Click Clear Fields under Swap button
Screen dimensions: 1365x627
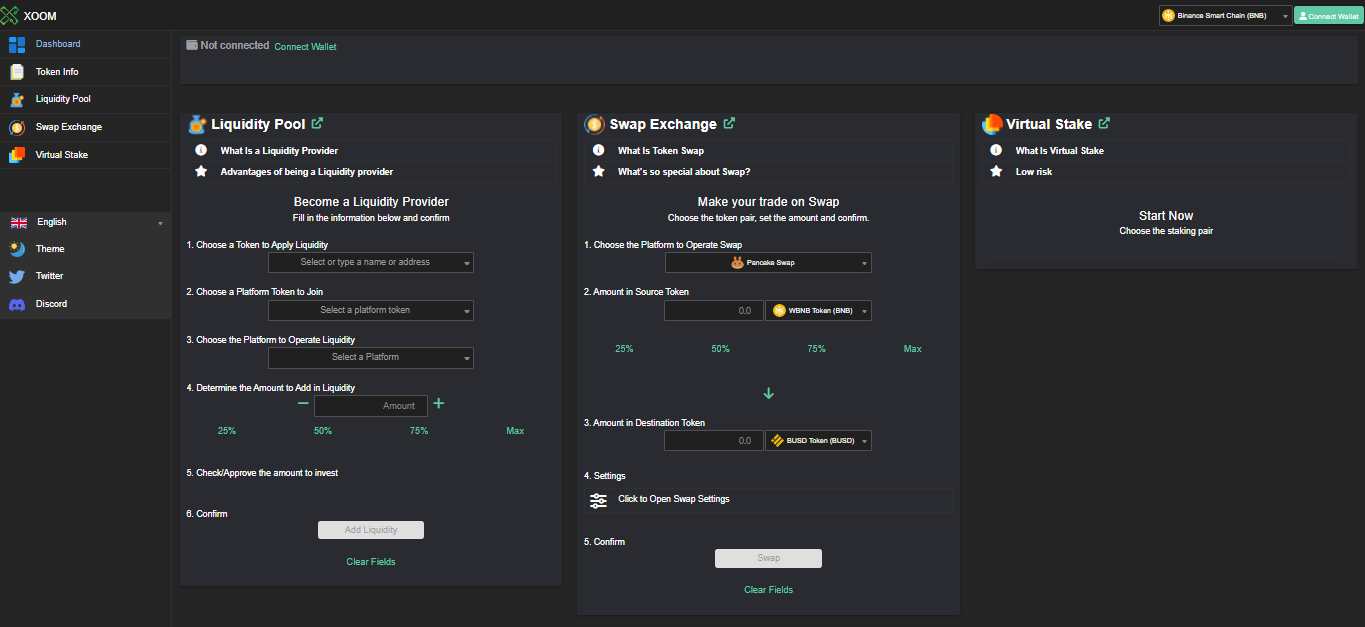768,590
